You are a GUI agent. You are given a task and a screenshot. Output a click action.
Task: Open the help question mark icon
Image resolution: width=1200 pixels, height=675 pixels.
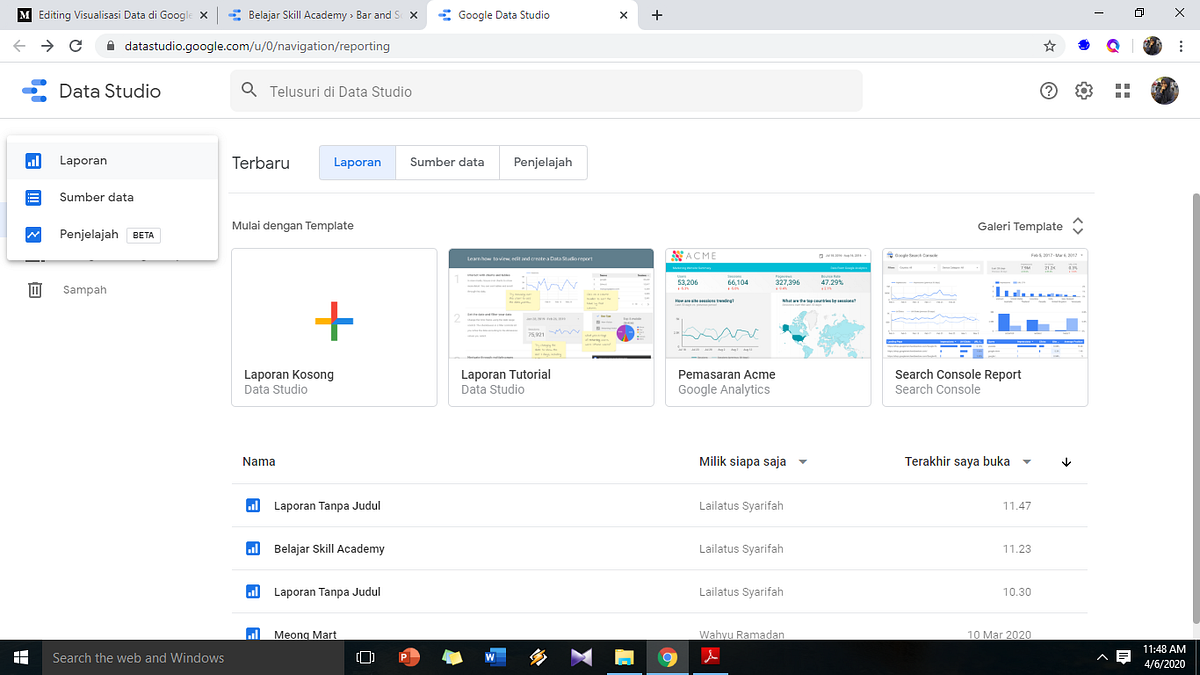pyautogui.click(x=1049, y=91)
